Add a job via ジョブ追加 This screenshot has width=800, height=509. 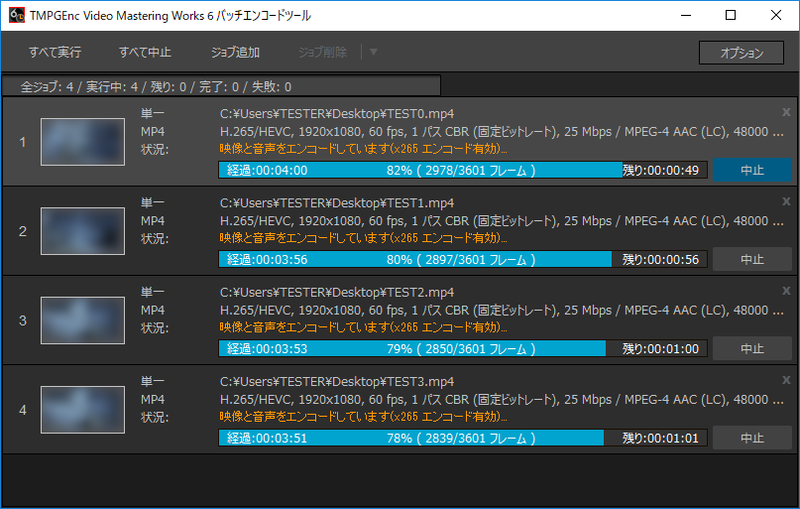(x=236, y=53)
